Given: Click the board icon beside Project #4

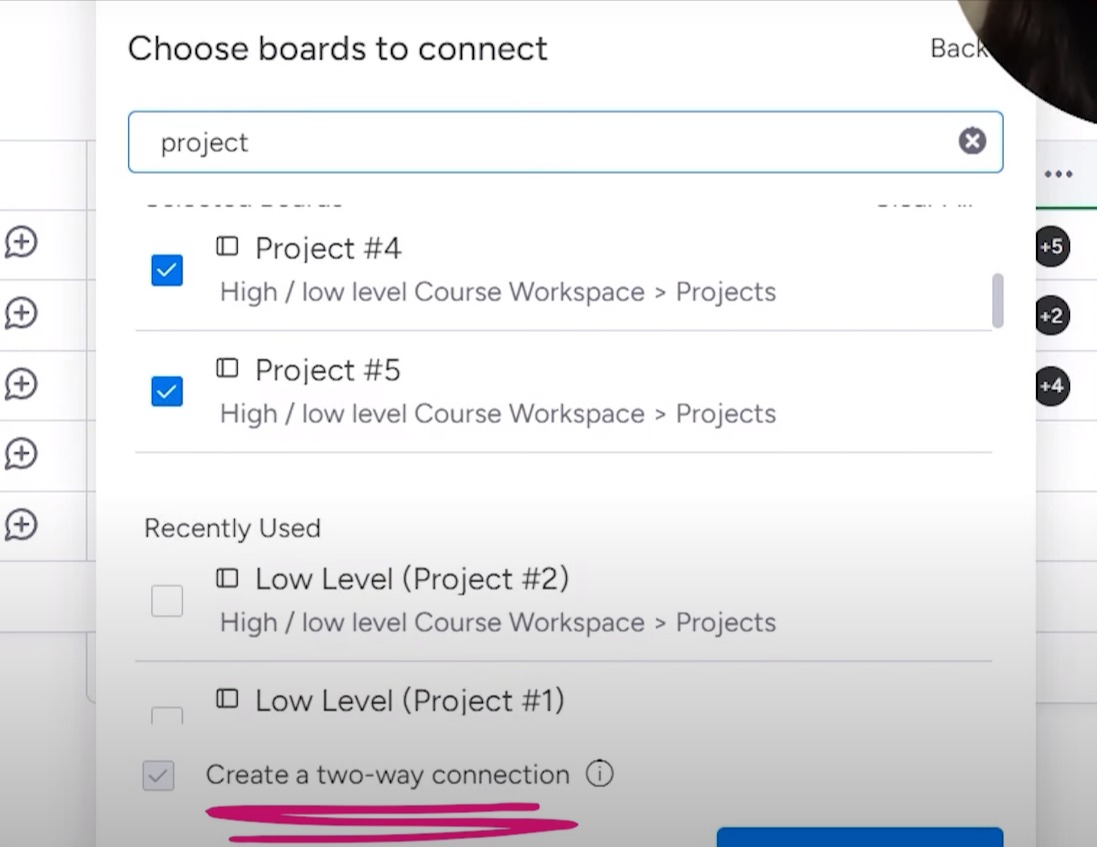Looking at the screenshot, I should (227, 246).
